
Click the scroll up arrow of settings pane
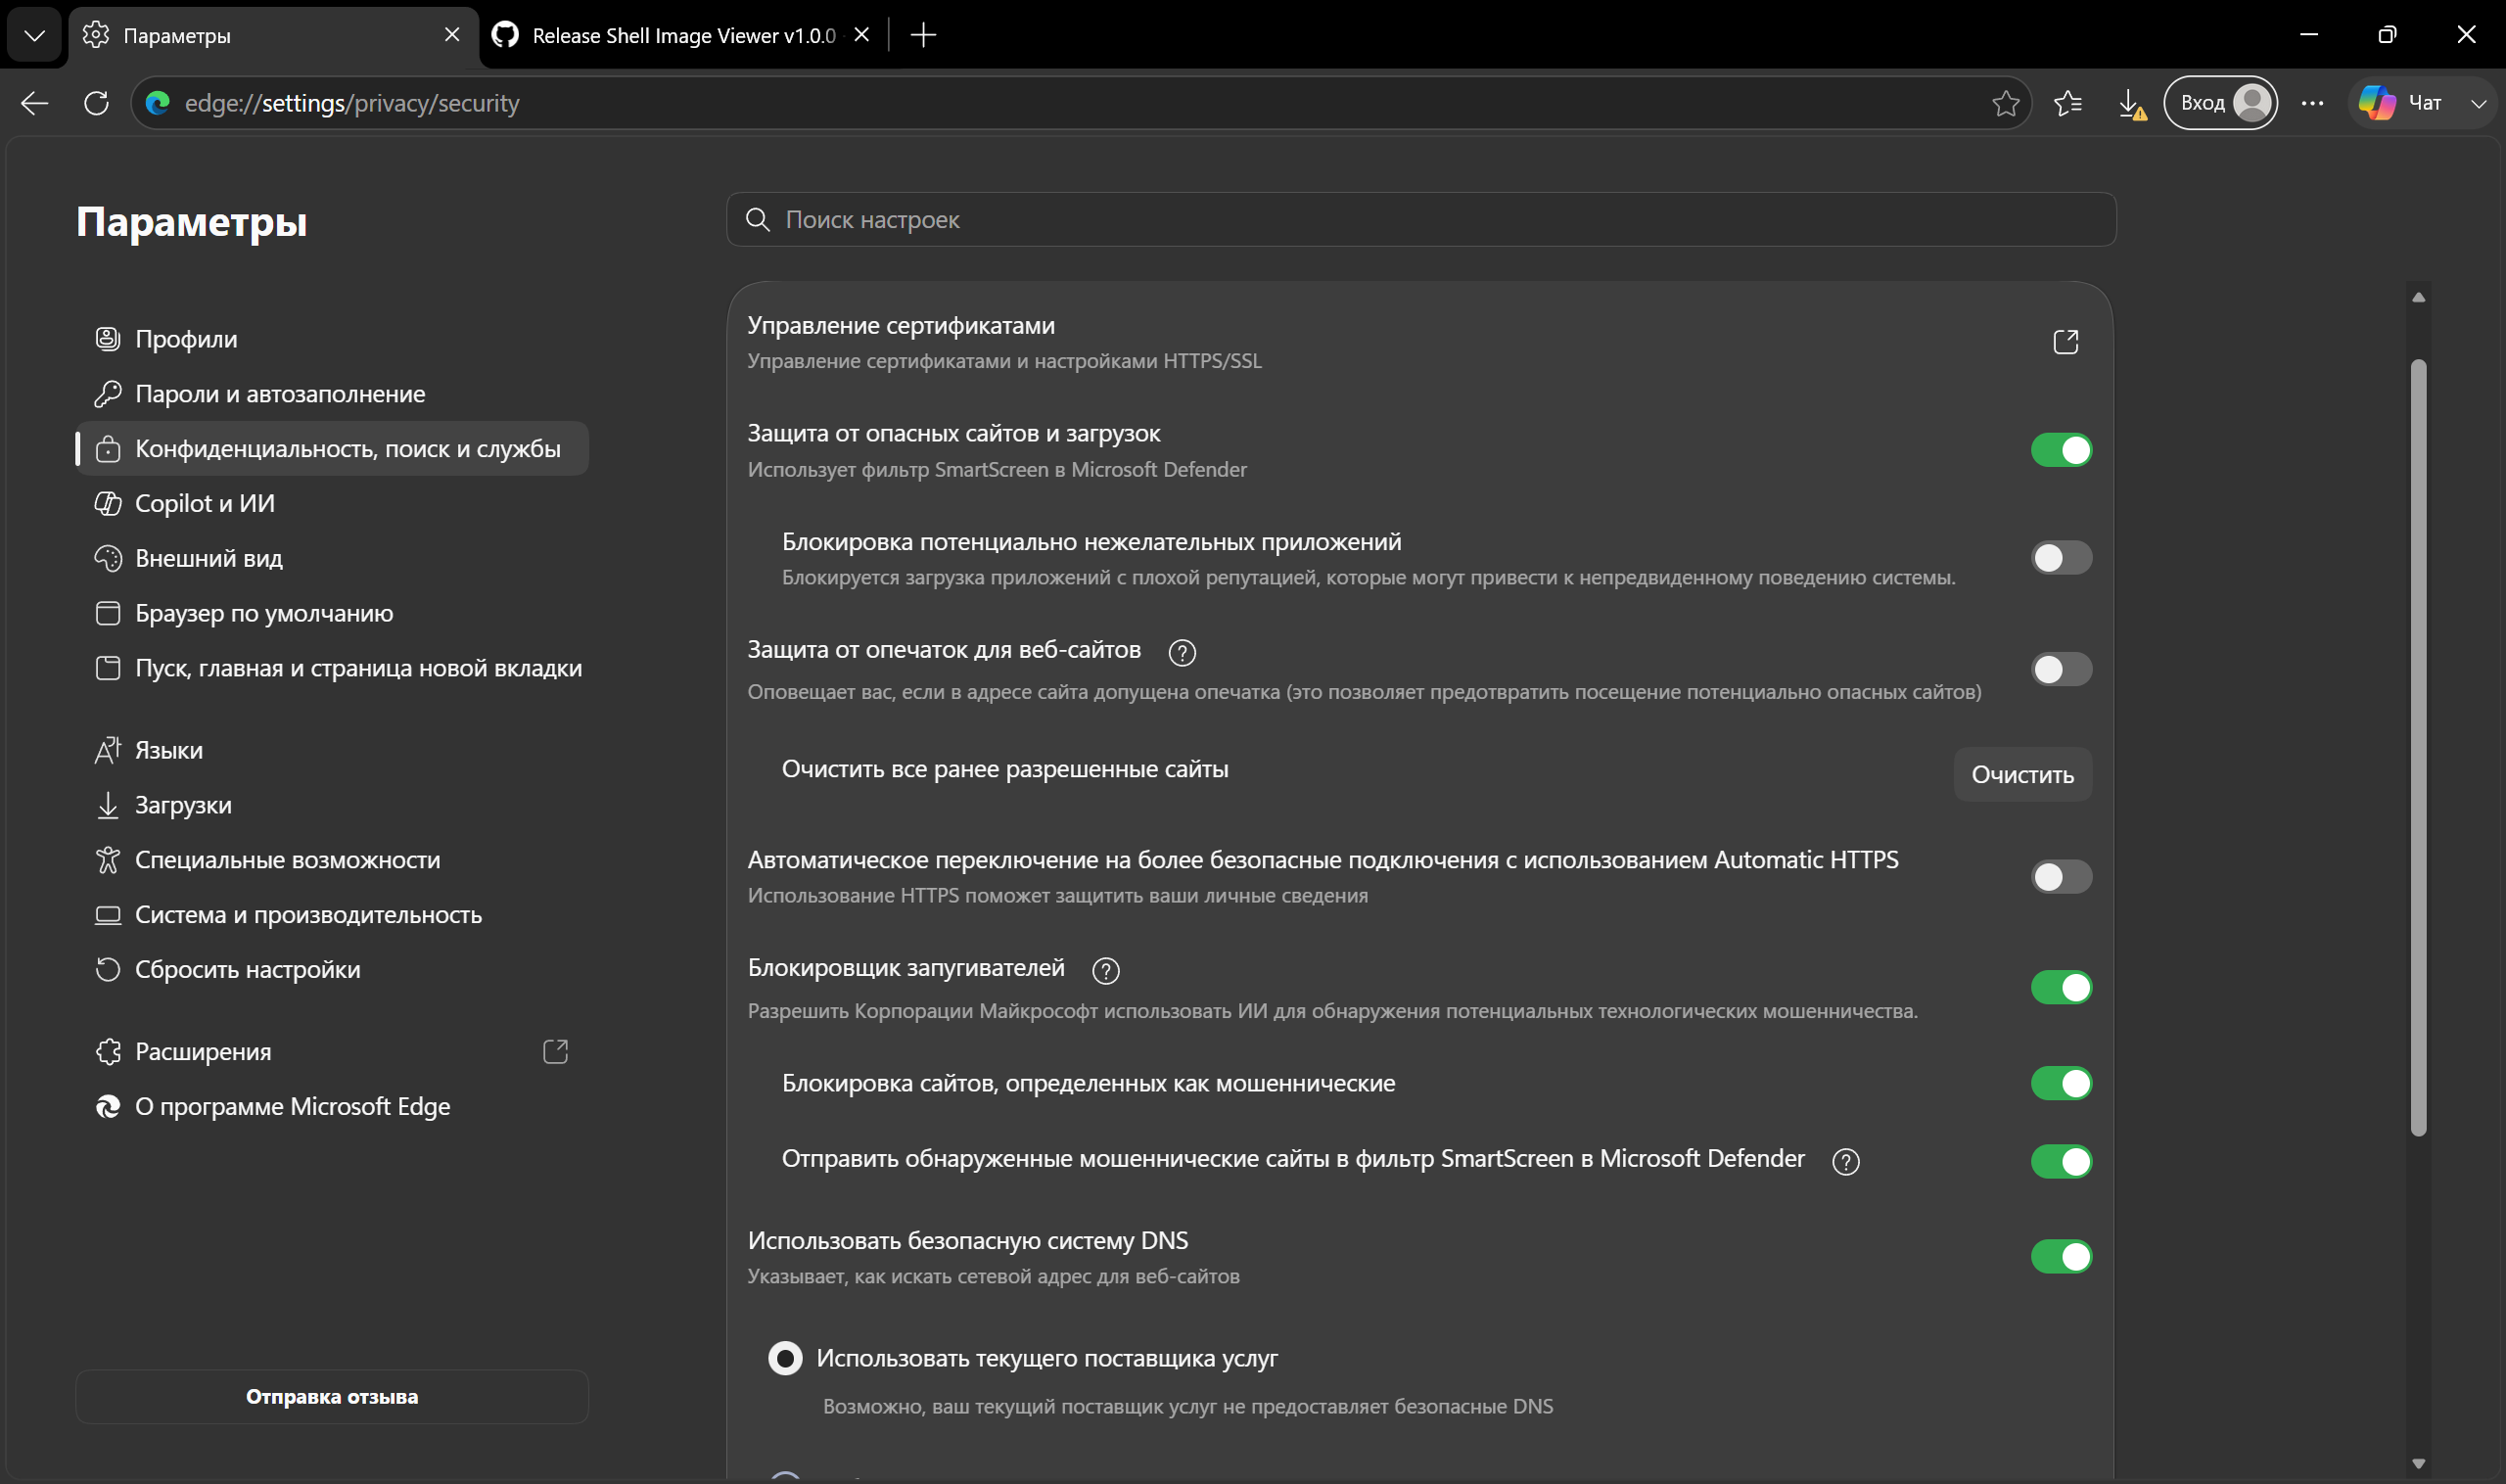click(x=2418, y=297)
